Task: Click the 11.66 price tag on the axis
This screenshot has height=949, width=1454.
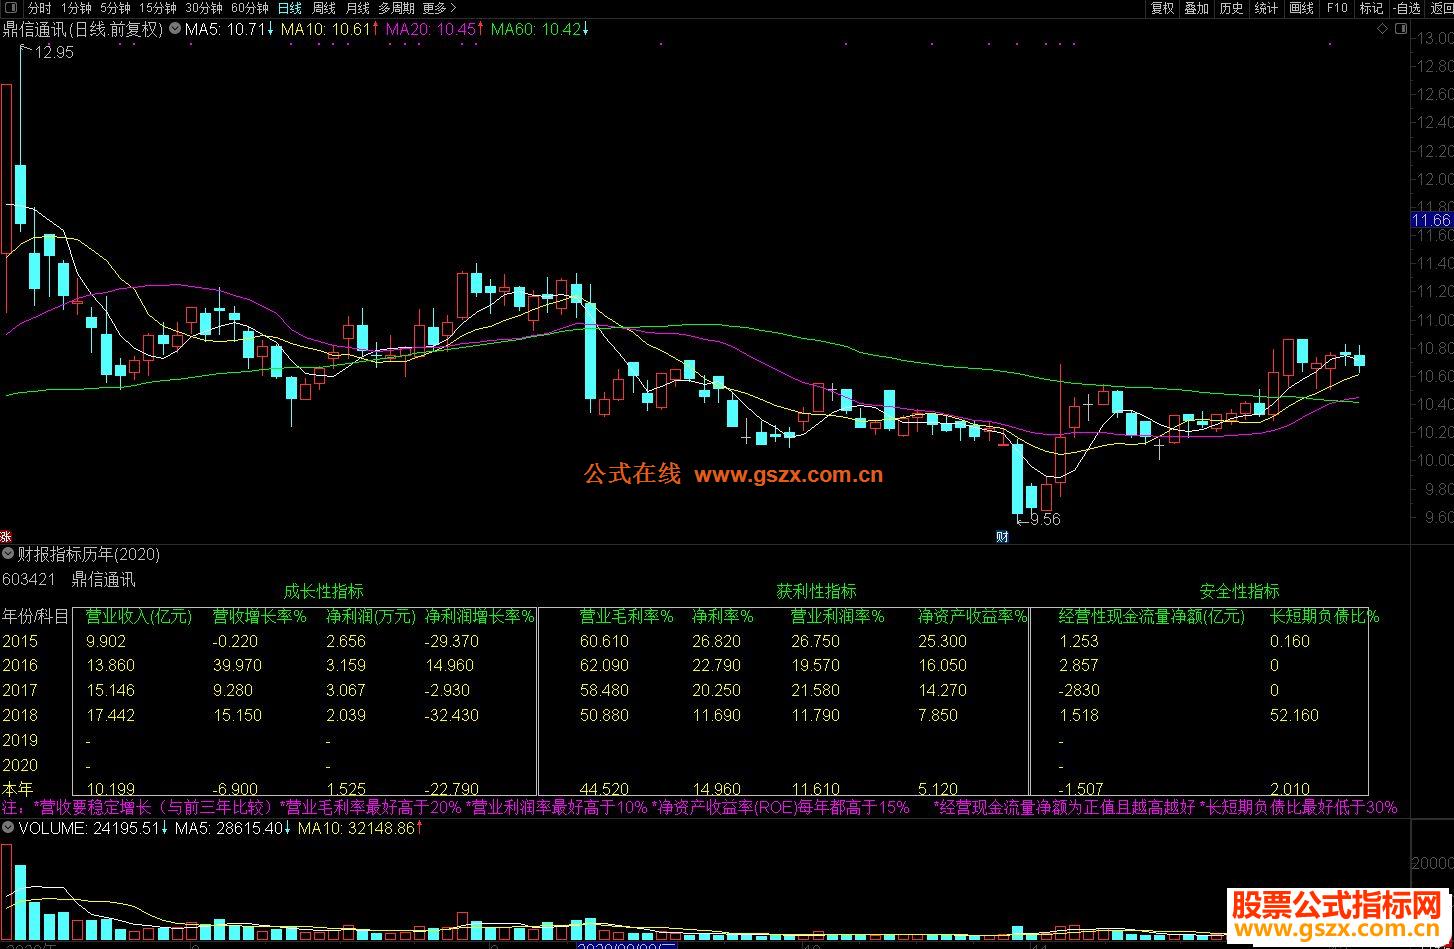Action: (1432, 220)
